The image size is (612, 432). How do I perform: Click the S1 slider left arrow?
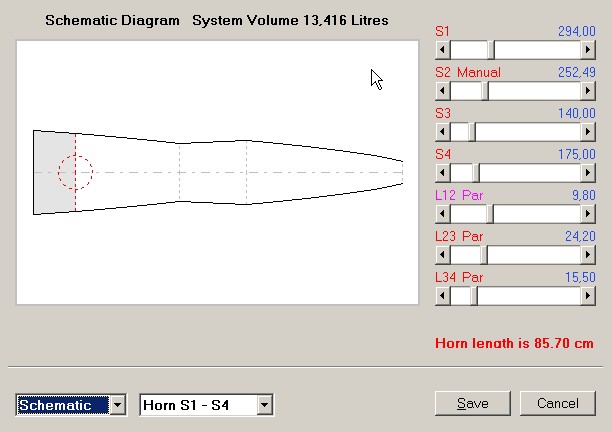tap(442, 50)
